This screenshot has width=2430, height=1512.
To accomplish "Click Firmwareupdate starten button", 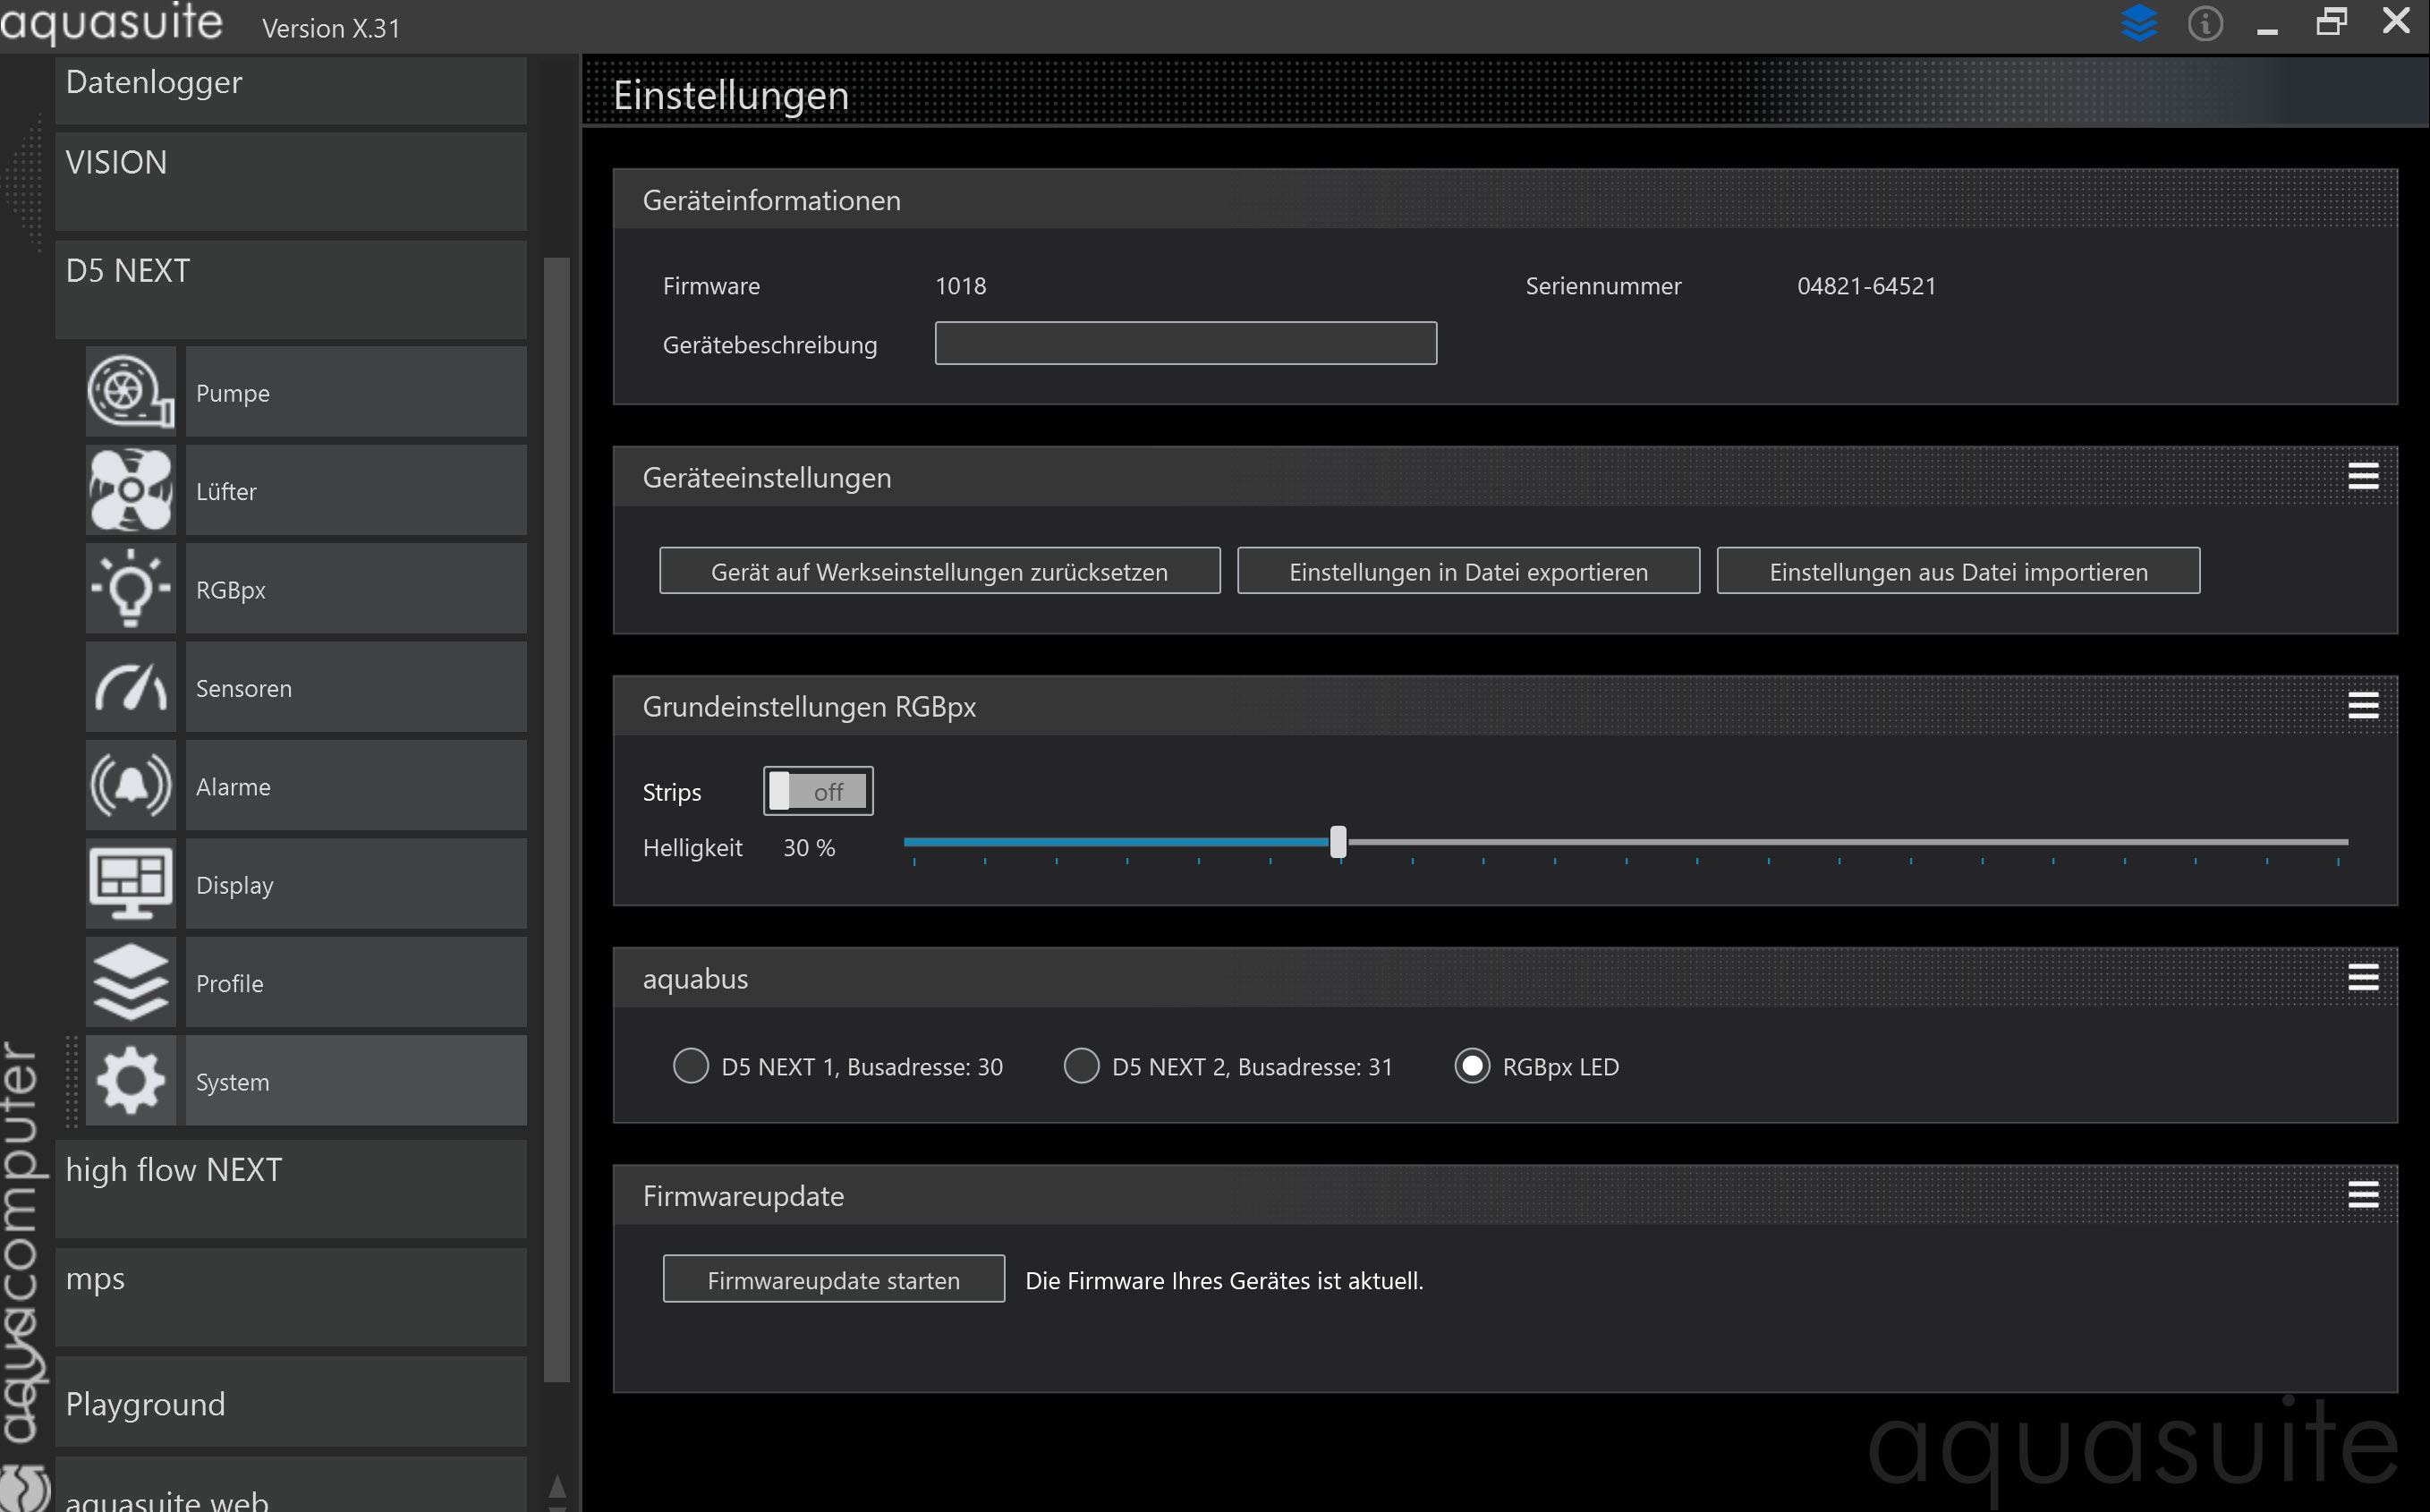I will [x=833, y=1279].
